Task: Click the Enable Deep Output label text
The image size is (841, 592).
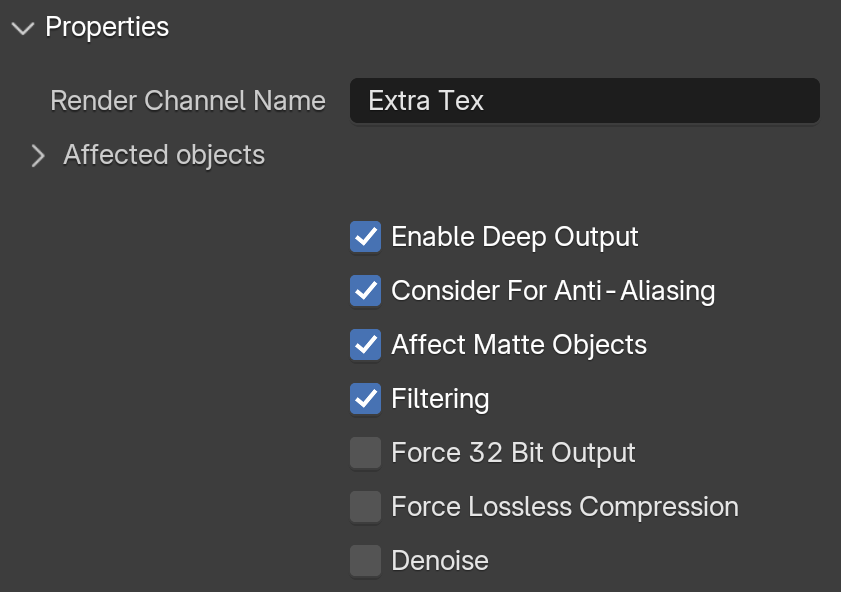Action: [515, 237]
